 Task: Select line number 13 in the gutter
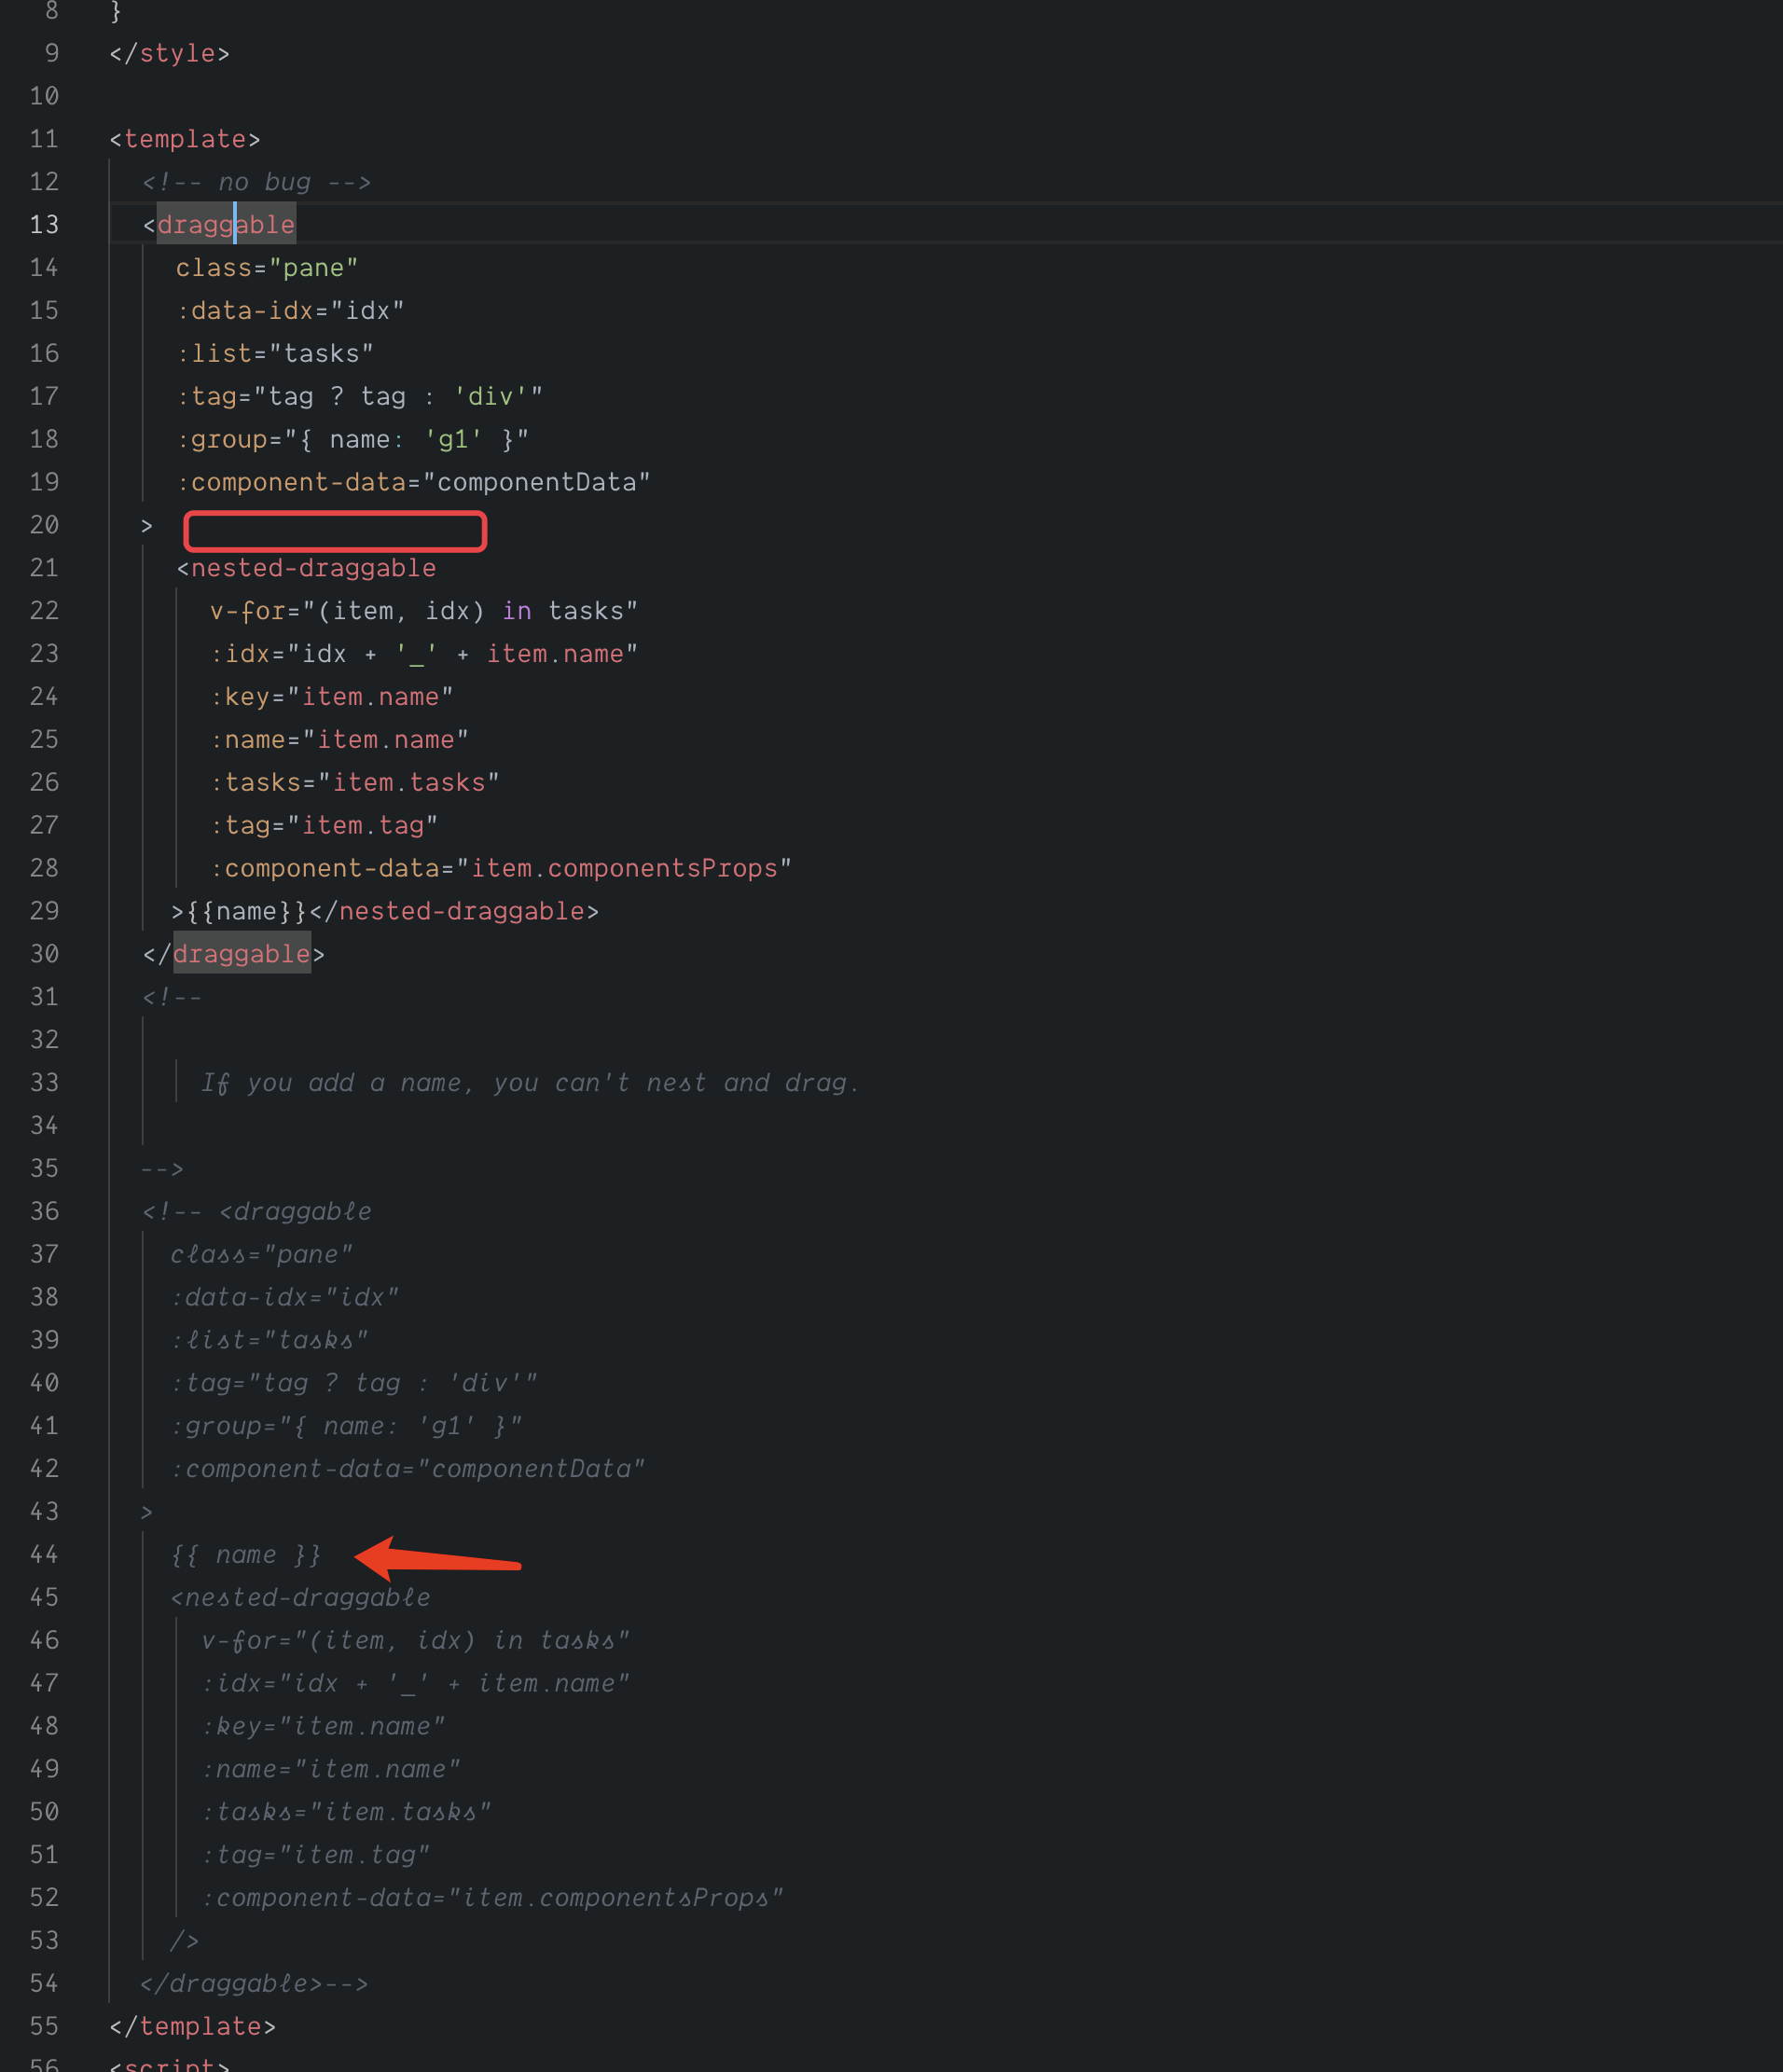click(x=44, y=224)
